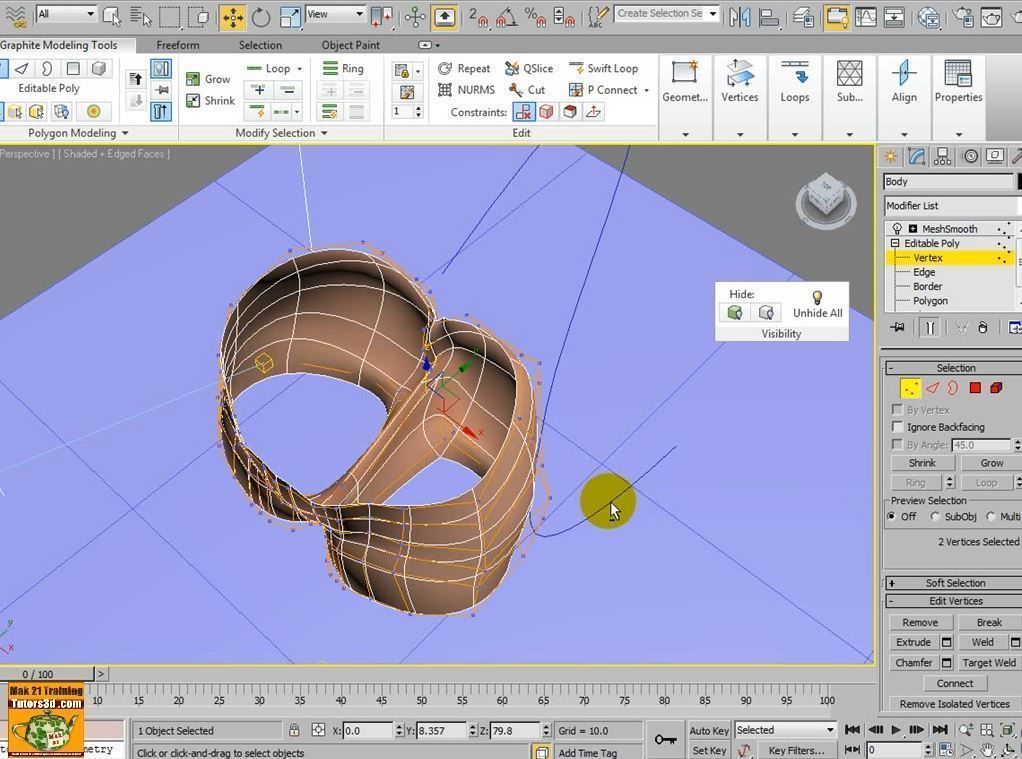Collapse the Editable Poly tree node
The height and width of the screenshot is (759, 1022).
pos(895,243)
